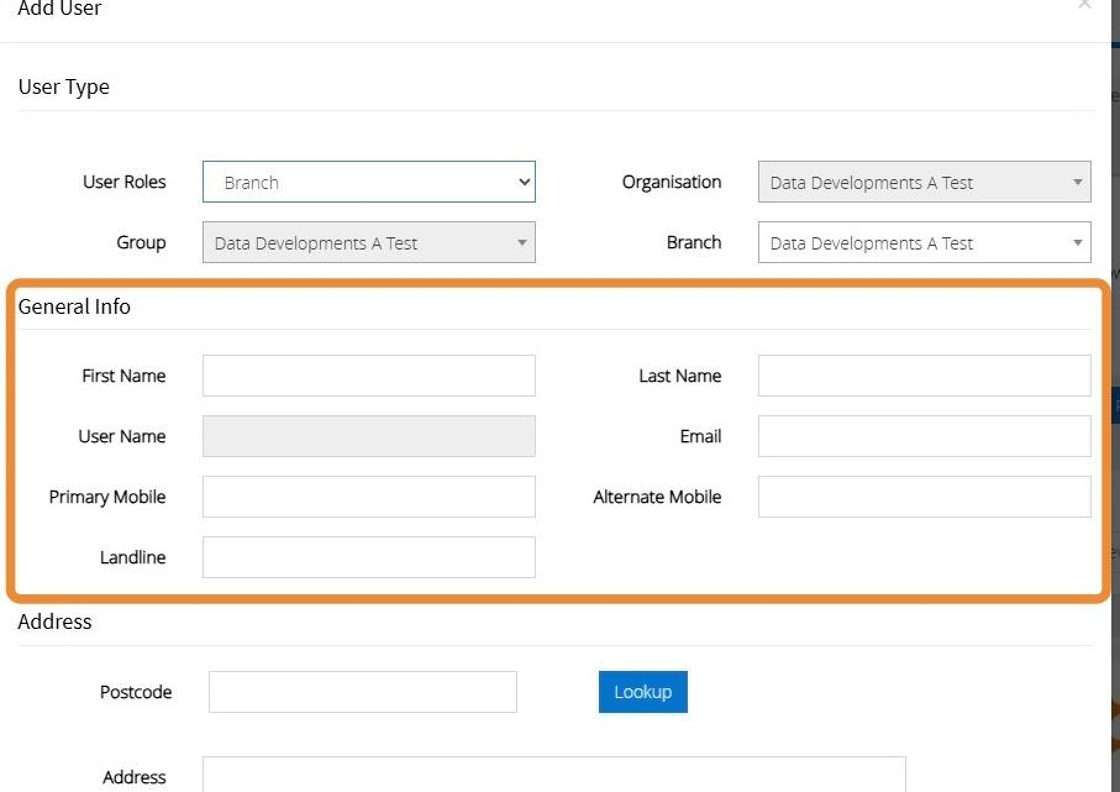Close the Add User dialog

pos(1084,5)
